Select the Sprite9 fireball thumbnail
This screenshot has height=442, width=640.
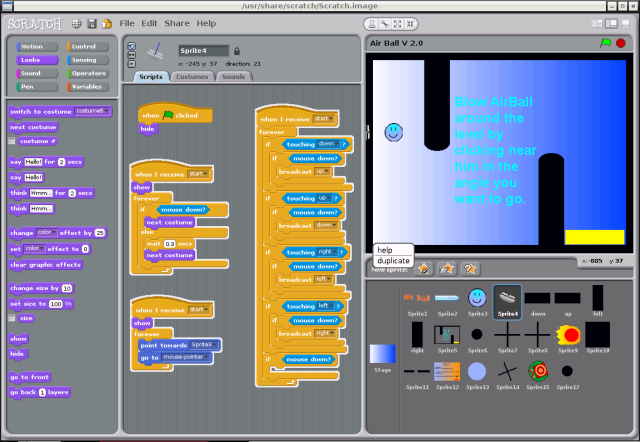coord(568,333)
